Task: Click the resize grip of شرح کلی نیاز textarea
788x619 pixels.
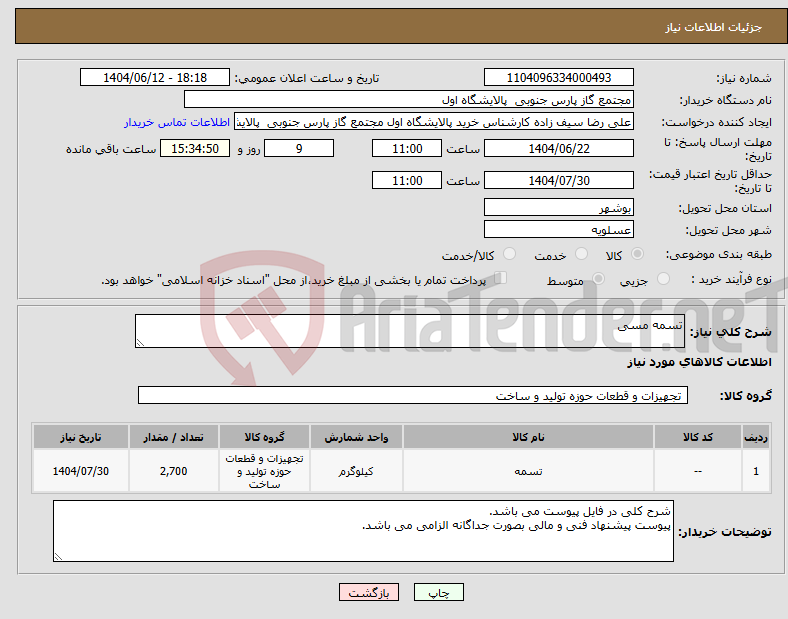Action: (x=140, y=343)
